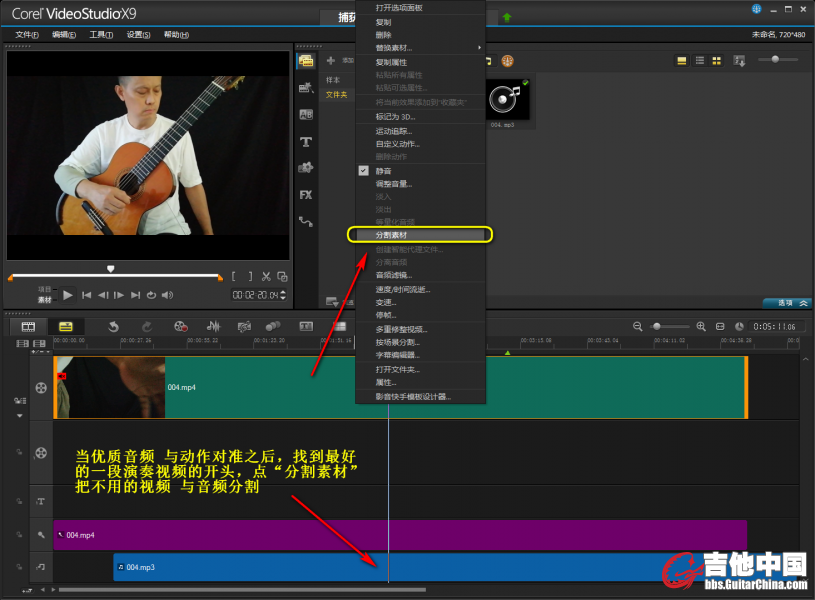Open the Graphics library icon
The width and height of the screenshot is (815, 600).
coord(306,167)
